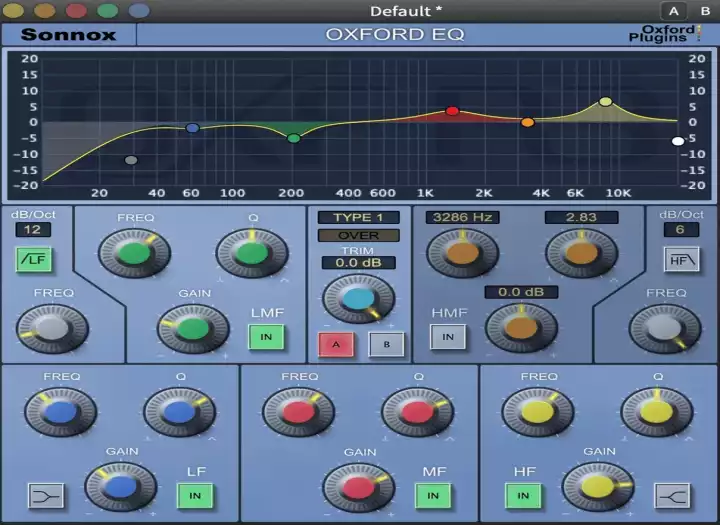
Task: Click the blue LF GAIN knob
Action: pyautogui.click(x=121, y=487)
